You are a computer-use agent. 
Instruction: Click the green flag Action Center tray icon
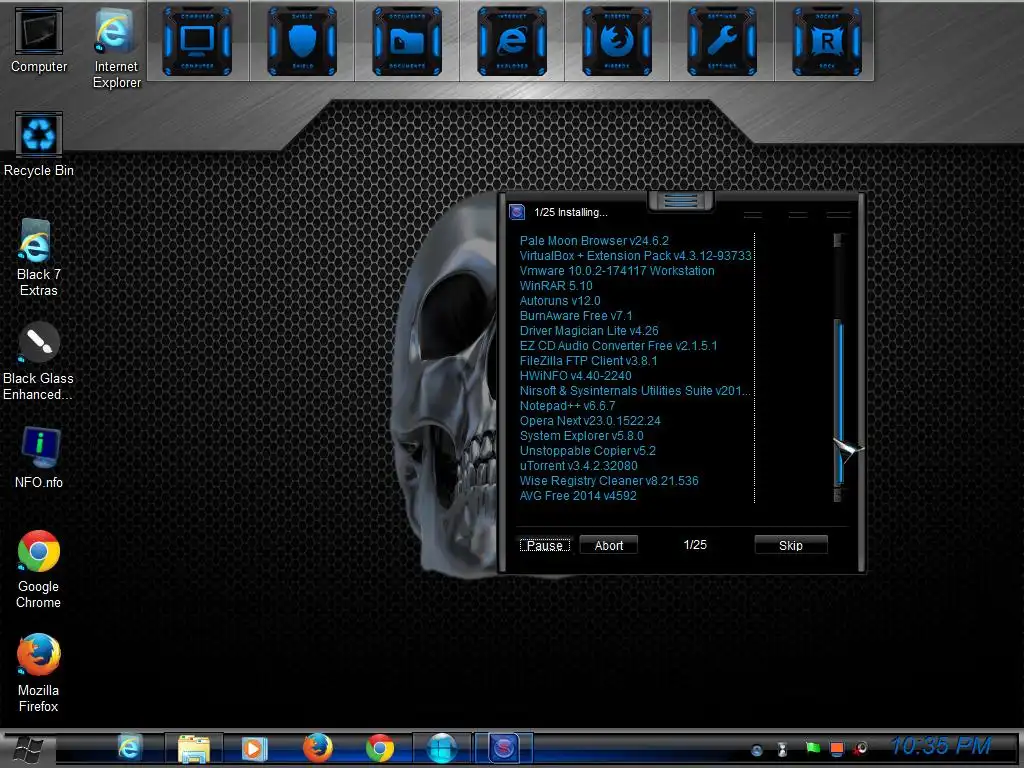pyautogui.click(x=812, y=748)
